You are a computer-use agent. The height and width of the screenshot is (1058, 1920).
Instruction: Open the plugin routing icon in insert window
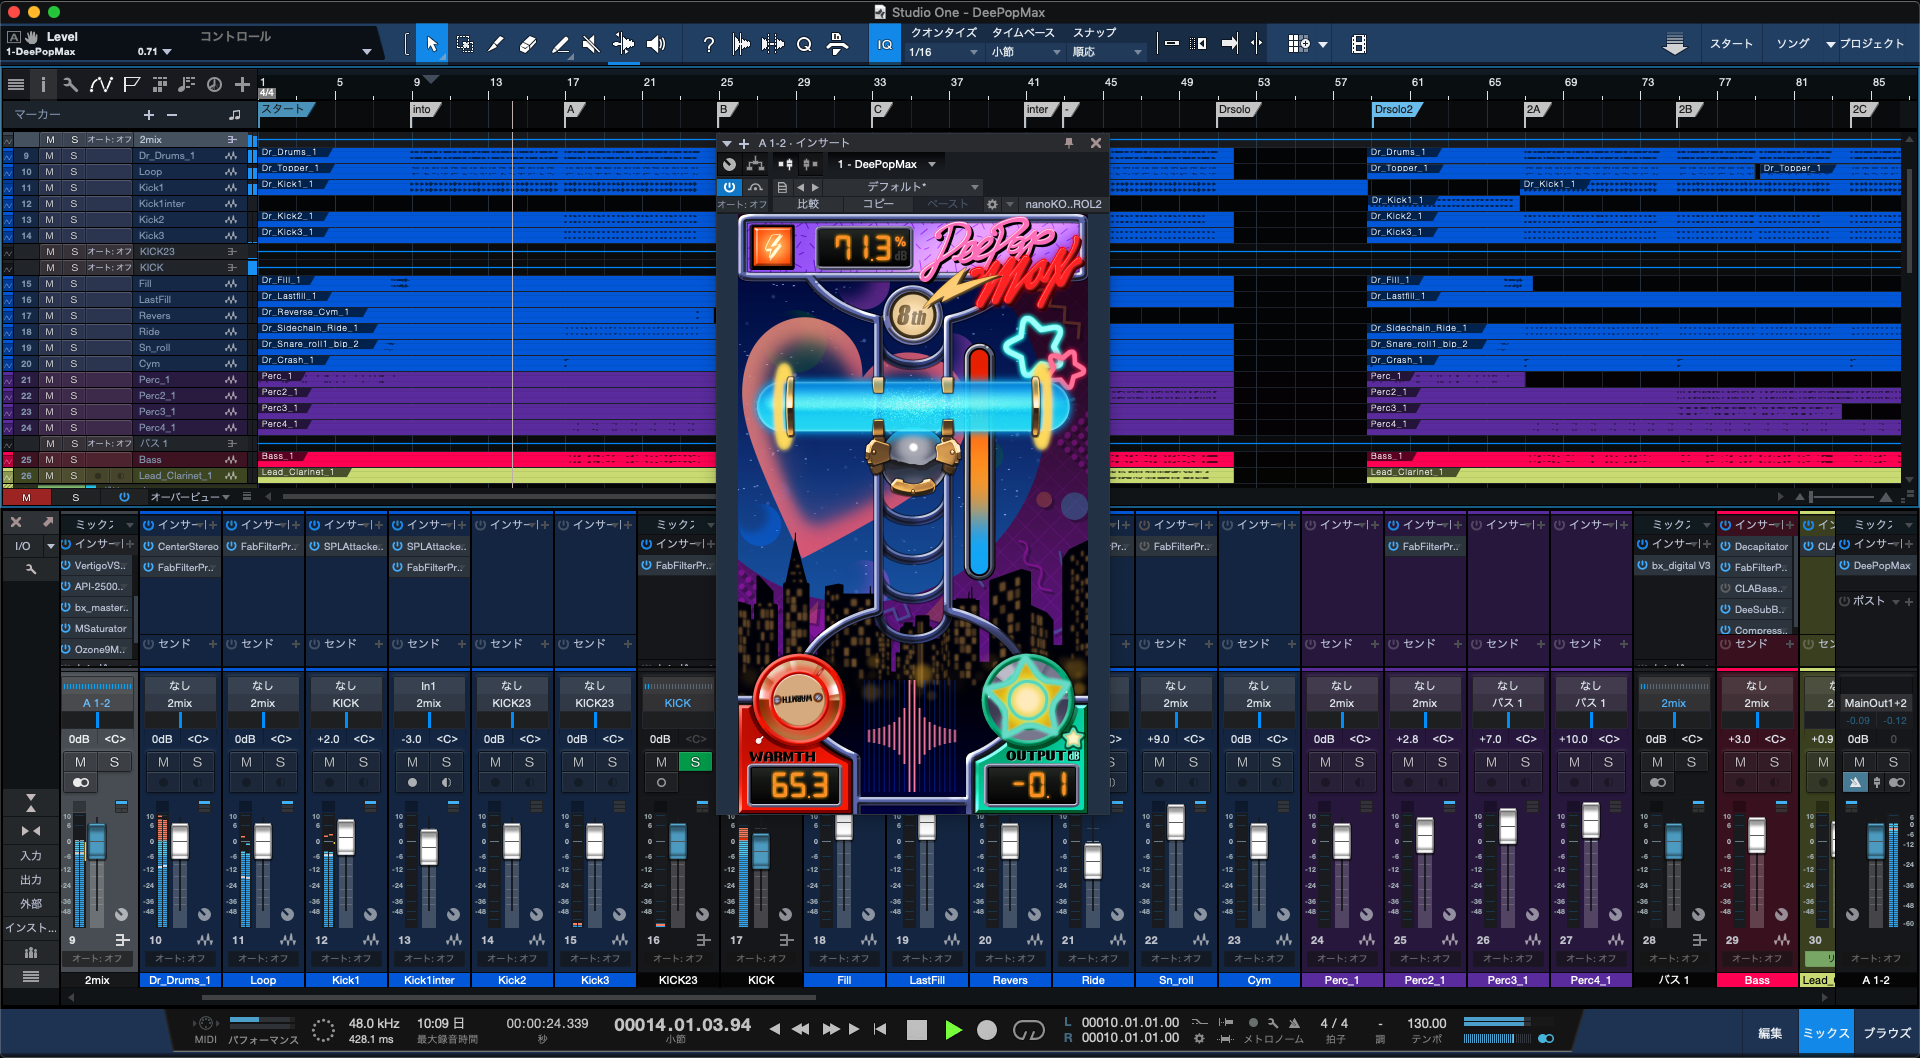point(755,164)
